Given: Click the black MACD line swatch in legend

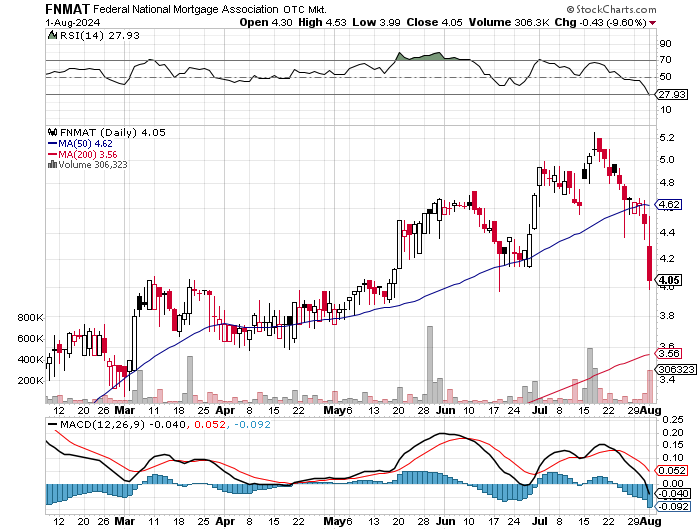Looking at the screenshot, I should 52,424.
